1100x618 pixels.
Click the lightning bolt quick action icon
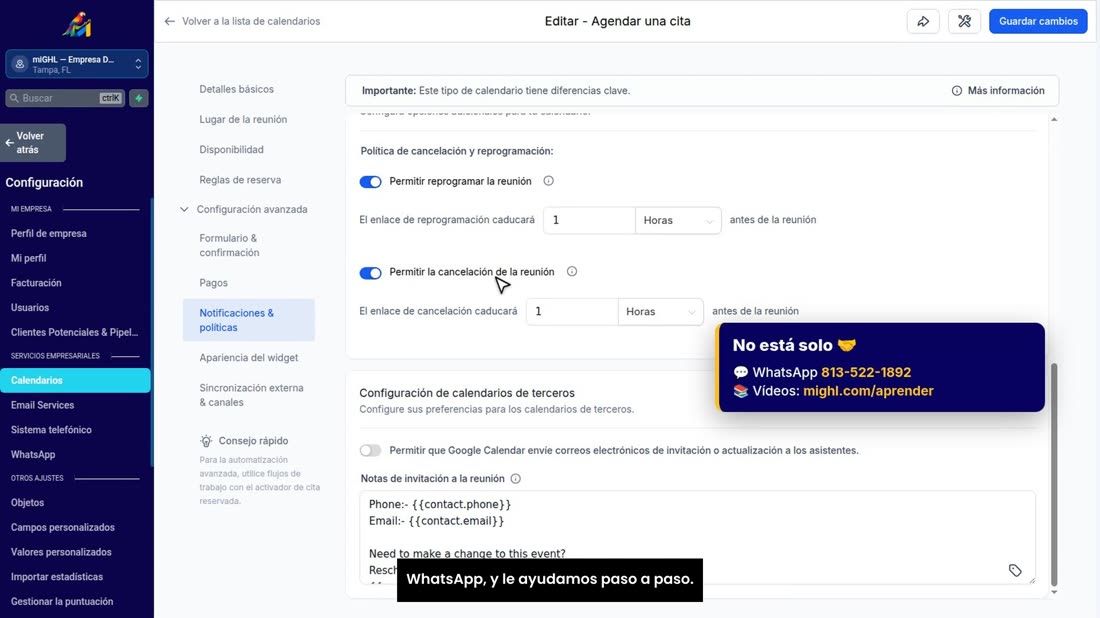pyautogui.click(x=139, y=98)
